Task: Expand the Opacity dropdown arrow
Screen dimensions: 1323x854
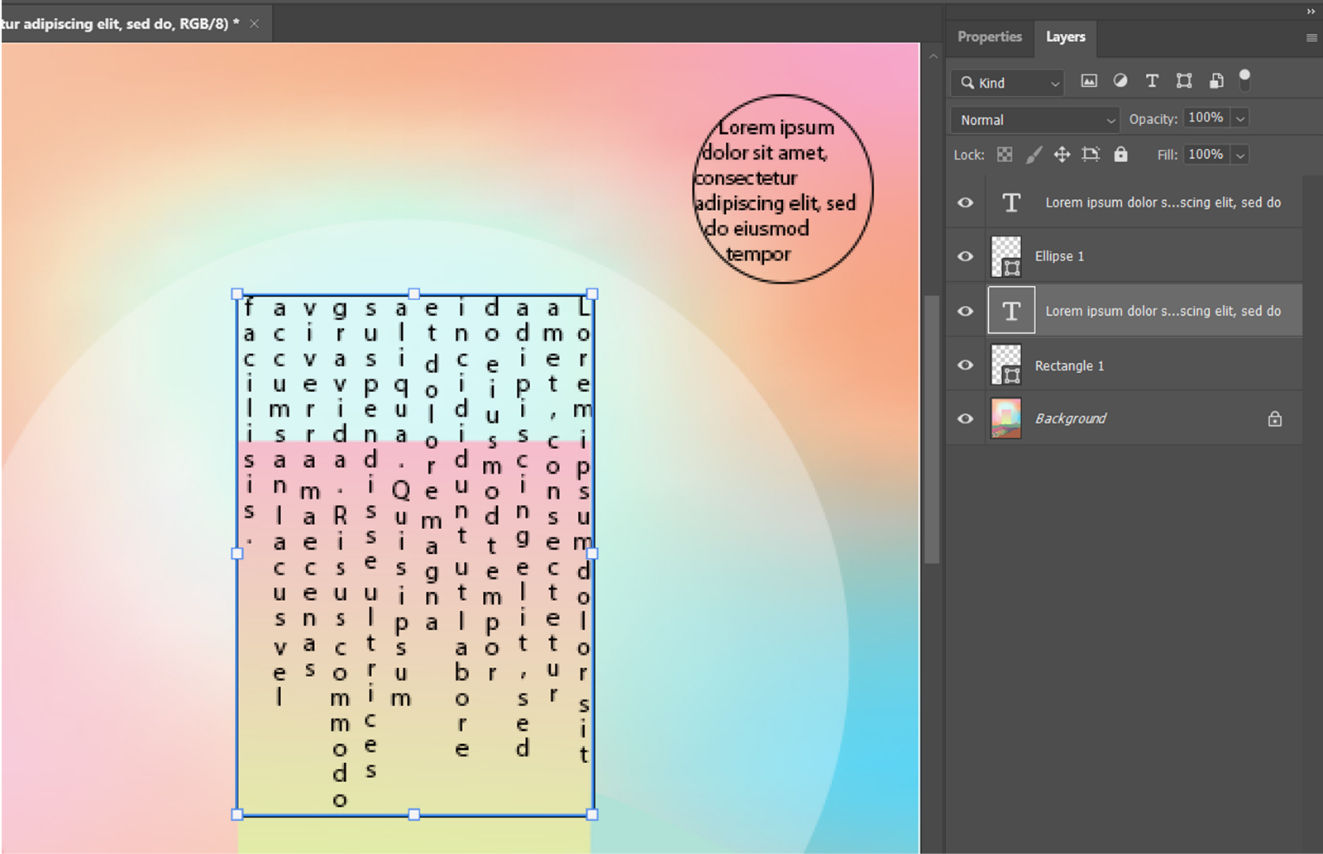Action: coord(1240,117)
